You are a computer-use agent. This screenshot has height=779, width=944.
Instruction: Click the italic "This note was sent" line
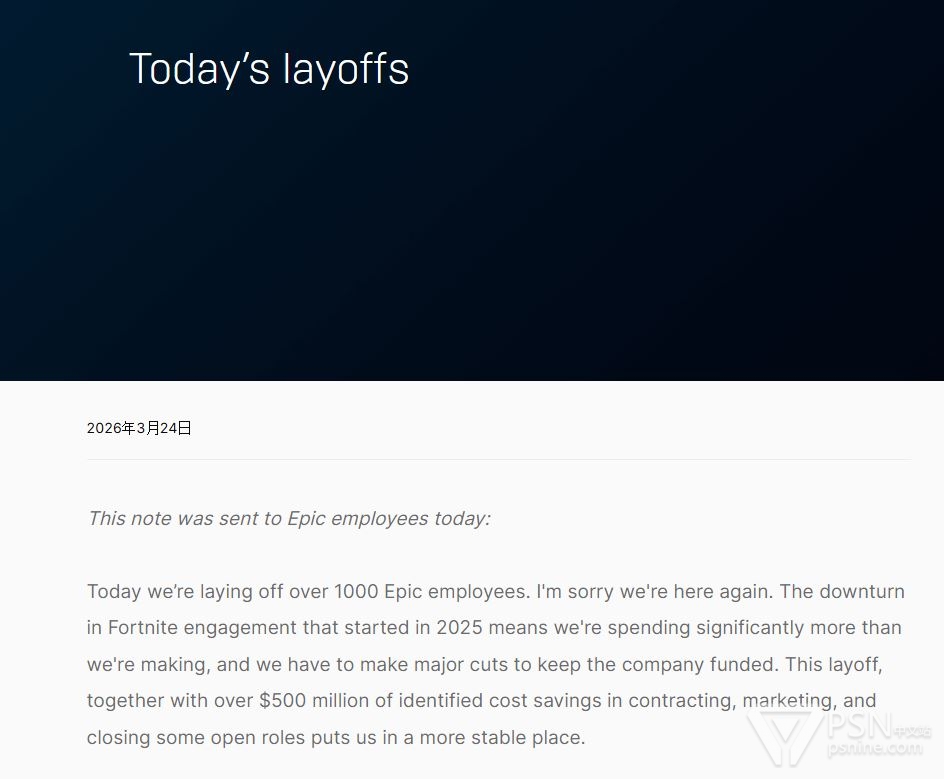pyautogui.click(x=288, y=518)
